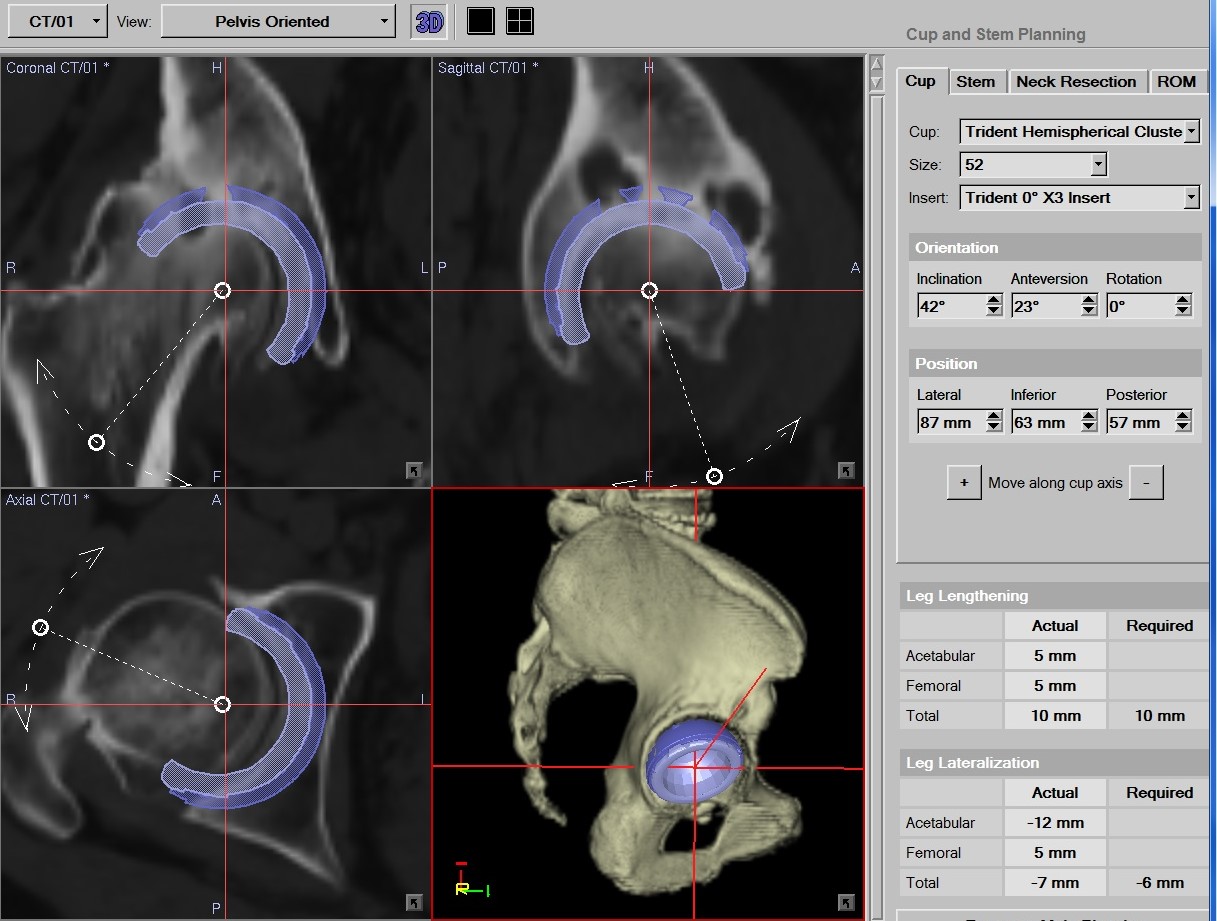The width and height of the screenshot is (1217, 921).
Task: Maximize the Coronal CT view pane
Action: point(414,470)
